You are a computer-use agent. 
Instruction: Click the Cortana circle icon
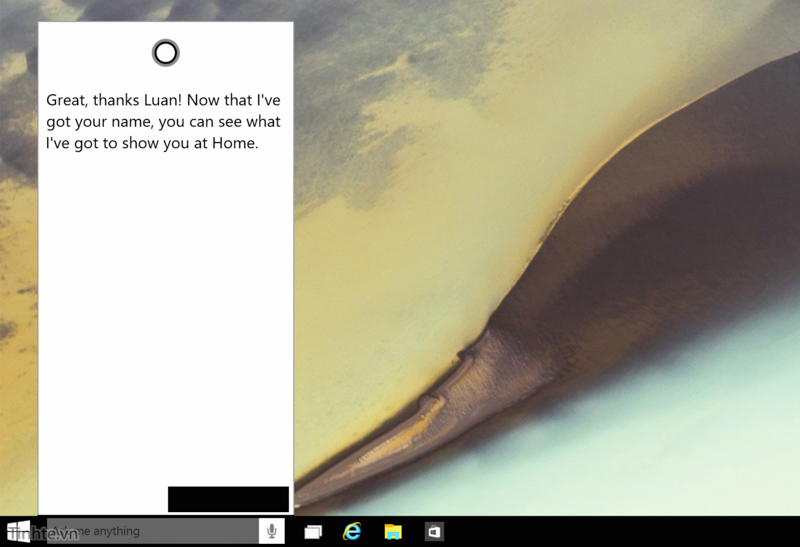pyautogui.click(x=165, y=53)
